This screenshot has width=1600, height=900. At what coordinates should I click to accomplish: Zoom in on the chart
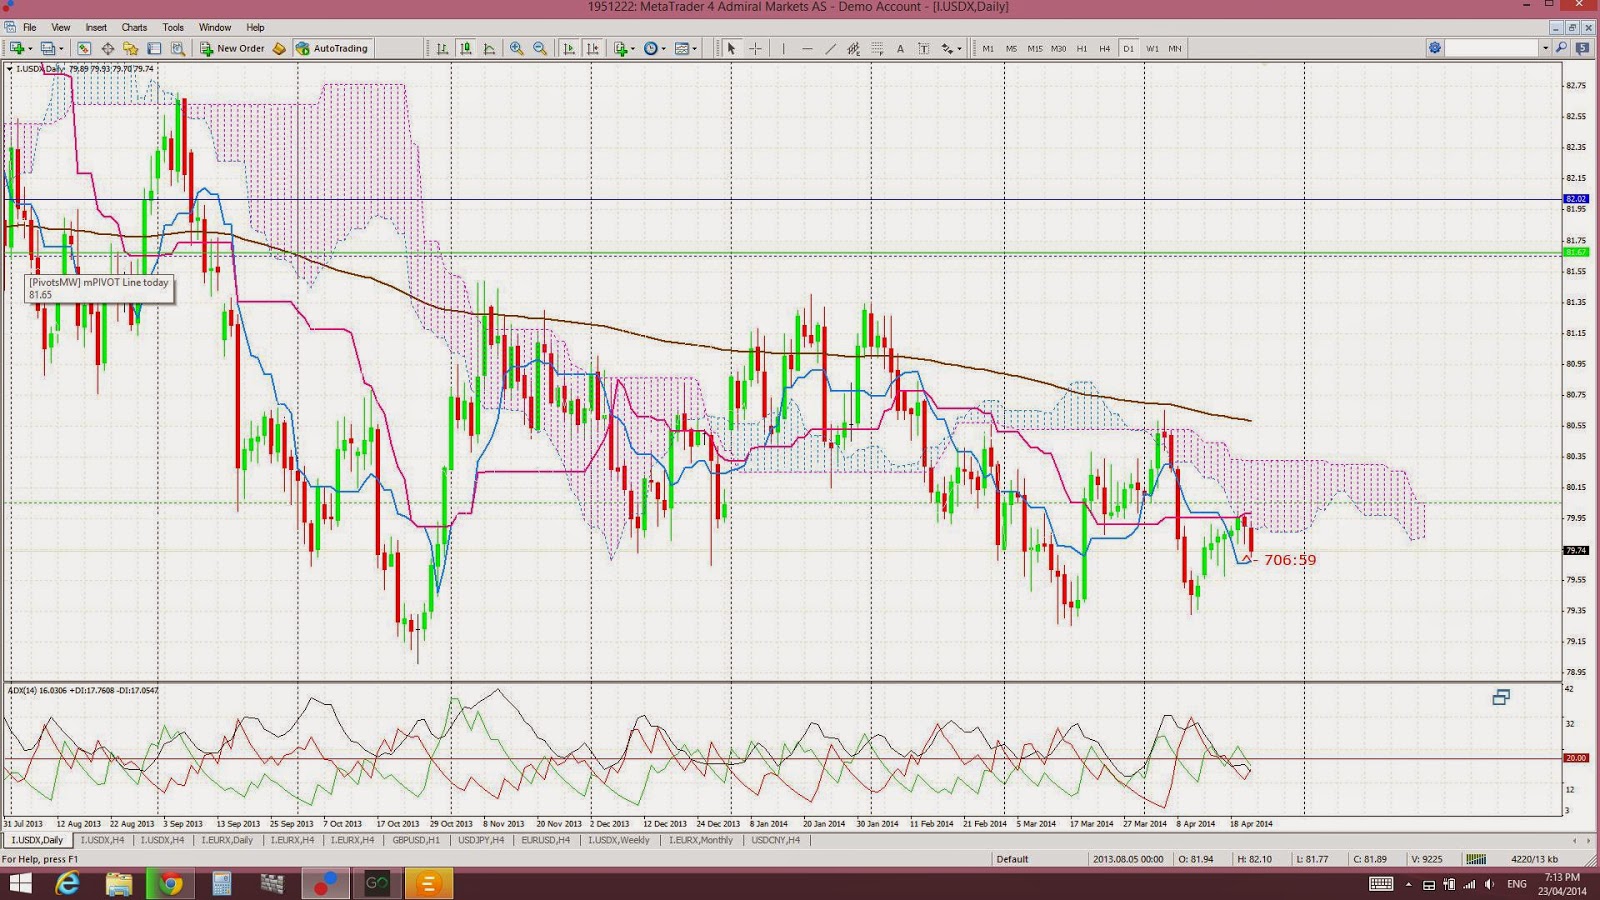[x=516, y=48]
